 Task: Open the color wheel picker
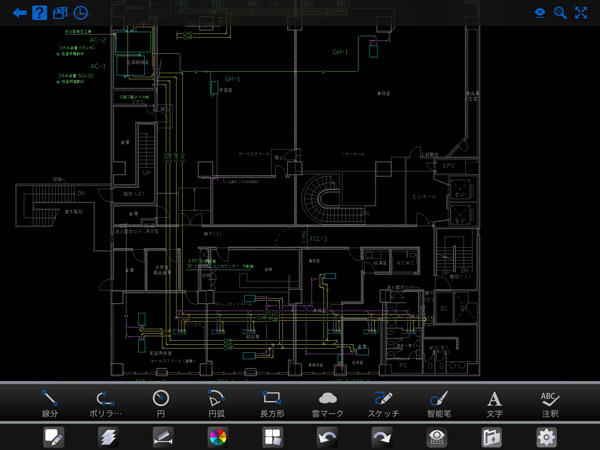[218, 437]
